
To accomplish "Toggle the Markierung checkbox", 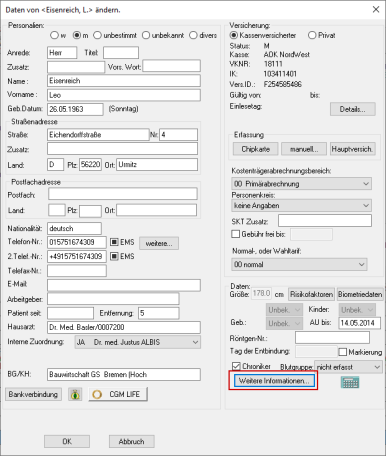I will 343,352.
